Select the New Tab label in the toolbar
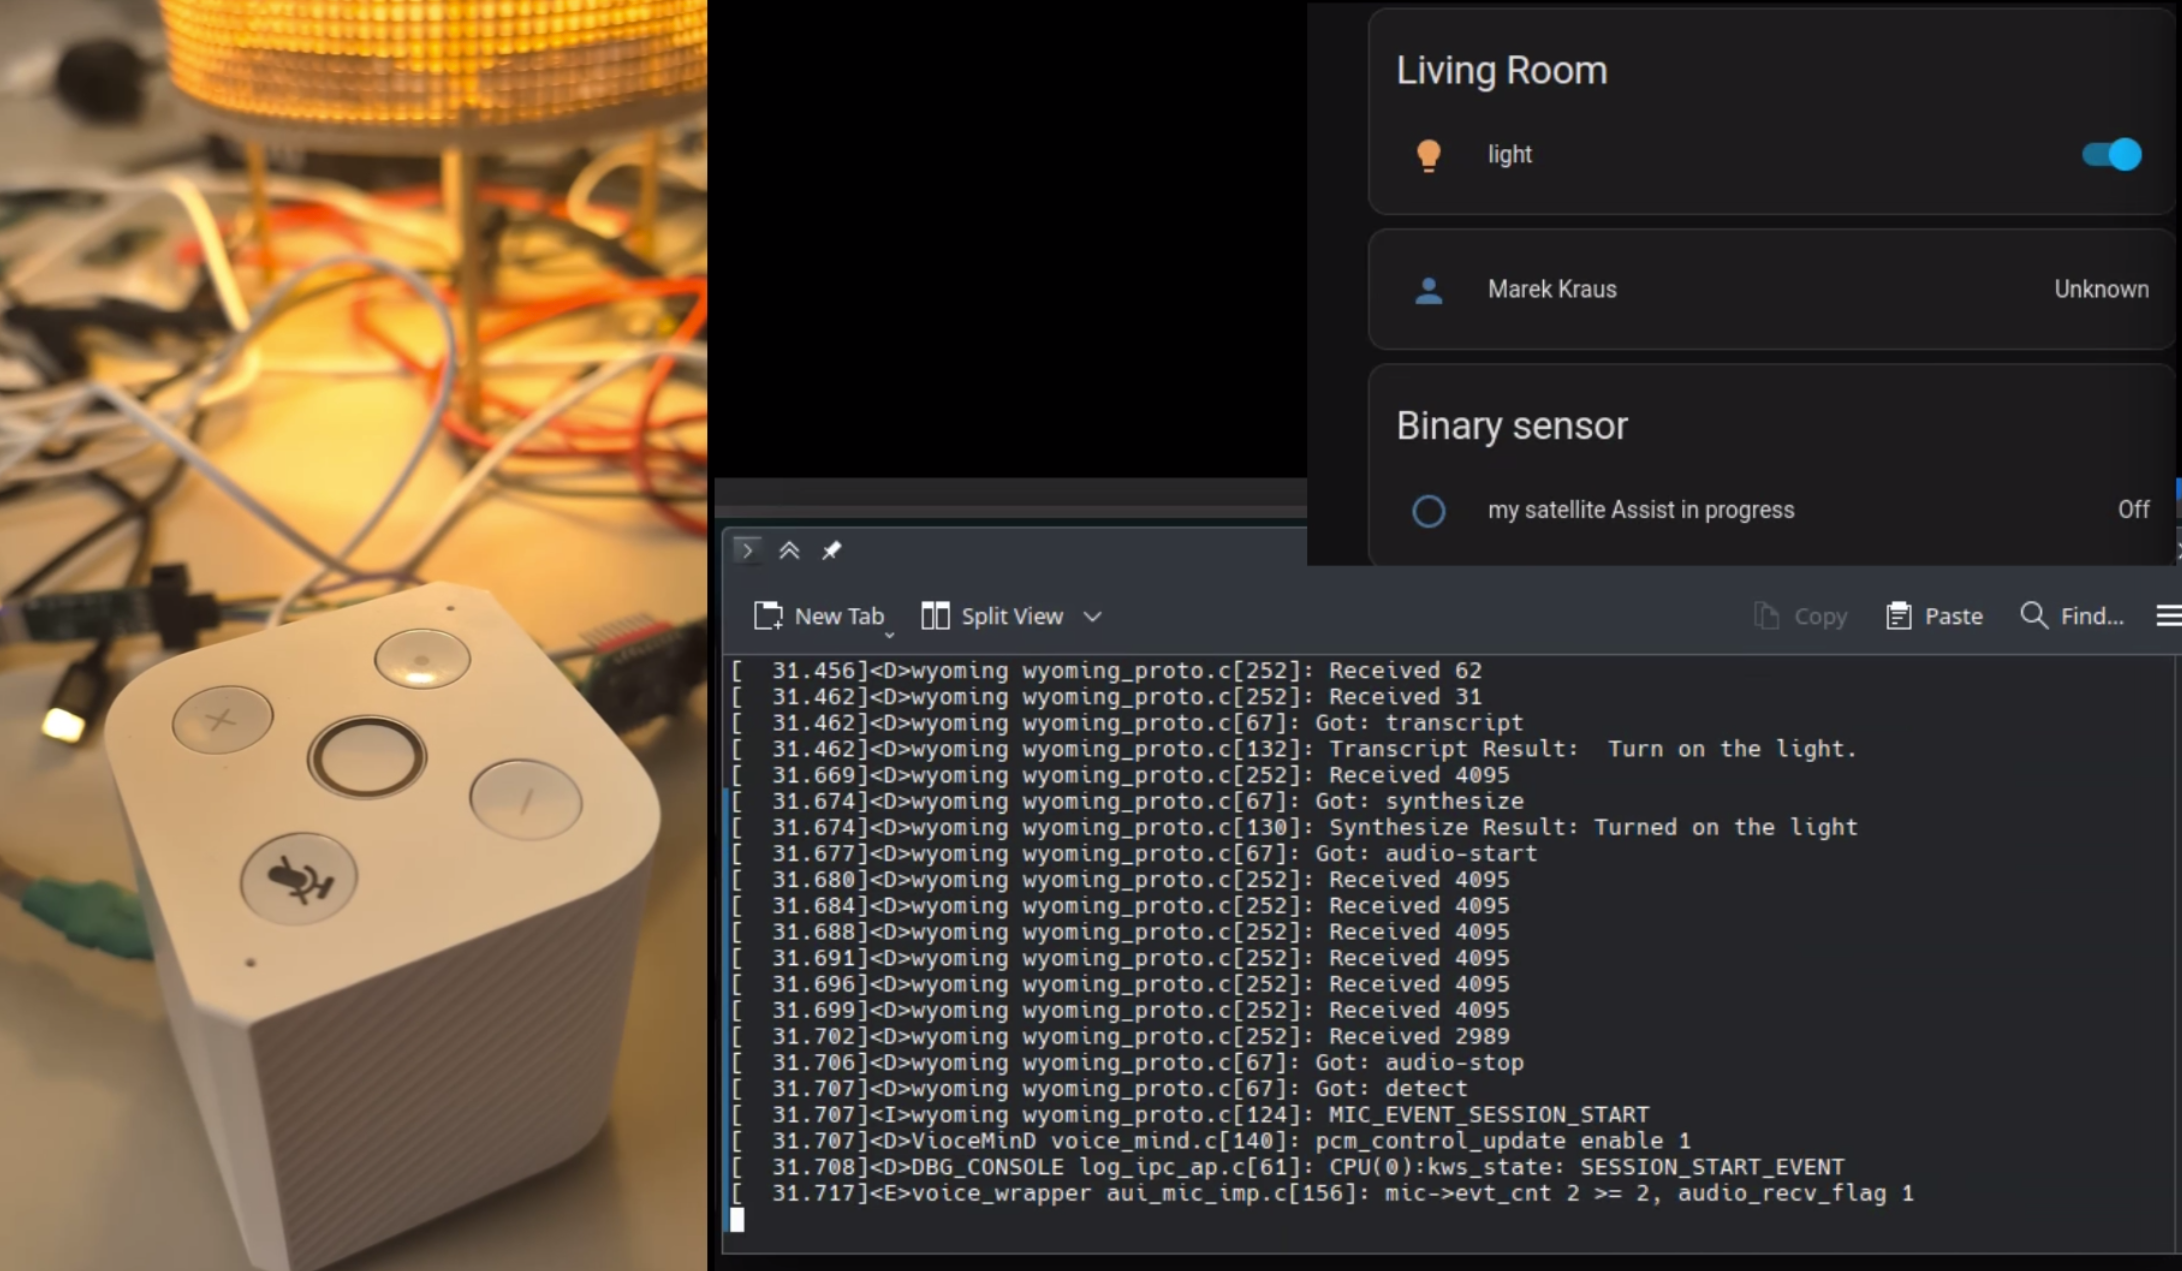The image size is (2182, 1271). (838, 615)
